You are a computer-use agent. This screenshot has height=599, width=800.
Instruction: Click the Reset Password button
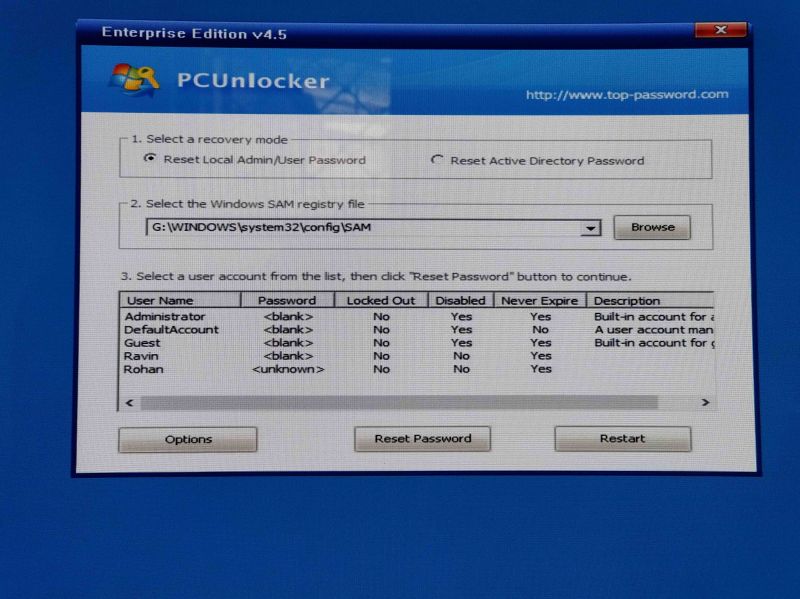click(422, 439)
